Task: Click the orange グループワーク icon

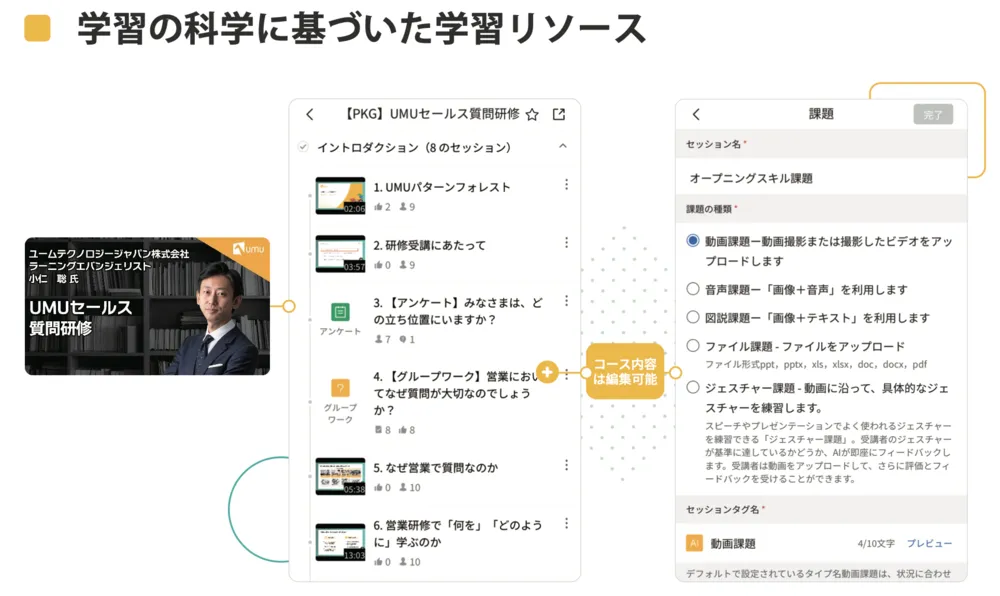Action: click(x=340, y=388)
